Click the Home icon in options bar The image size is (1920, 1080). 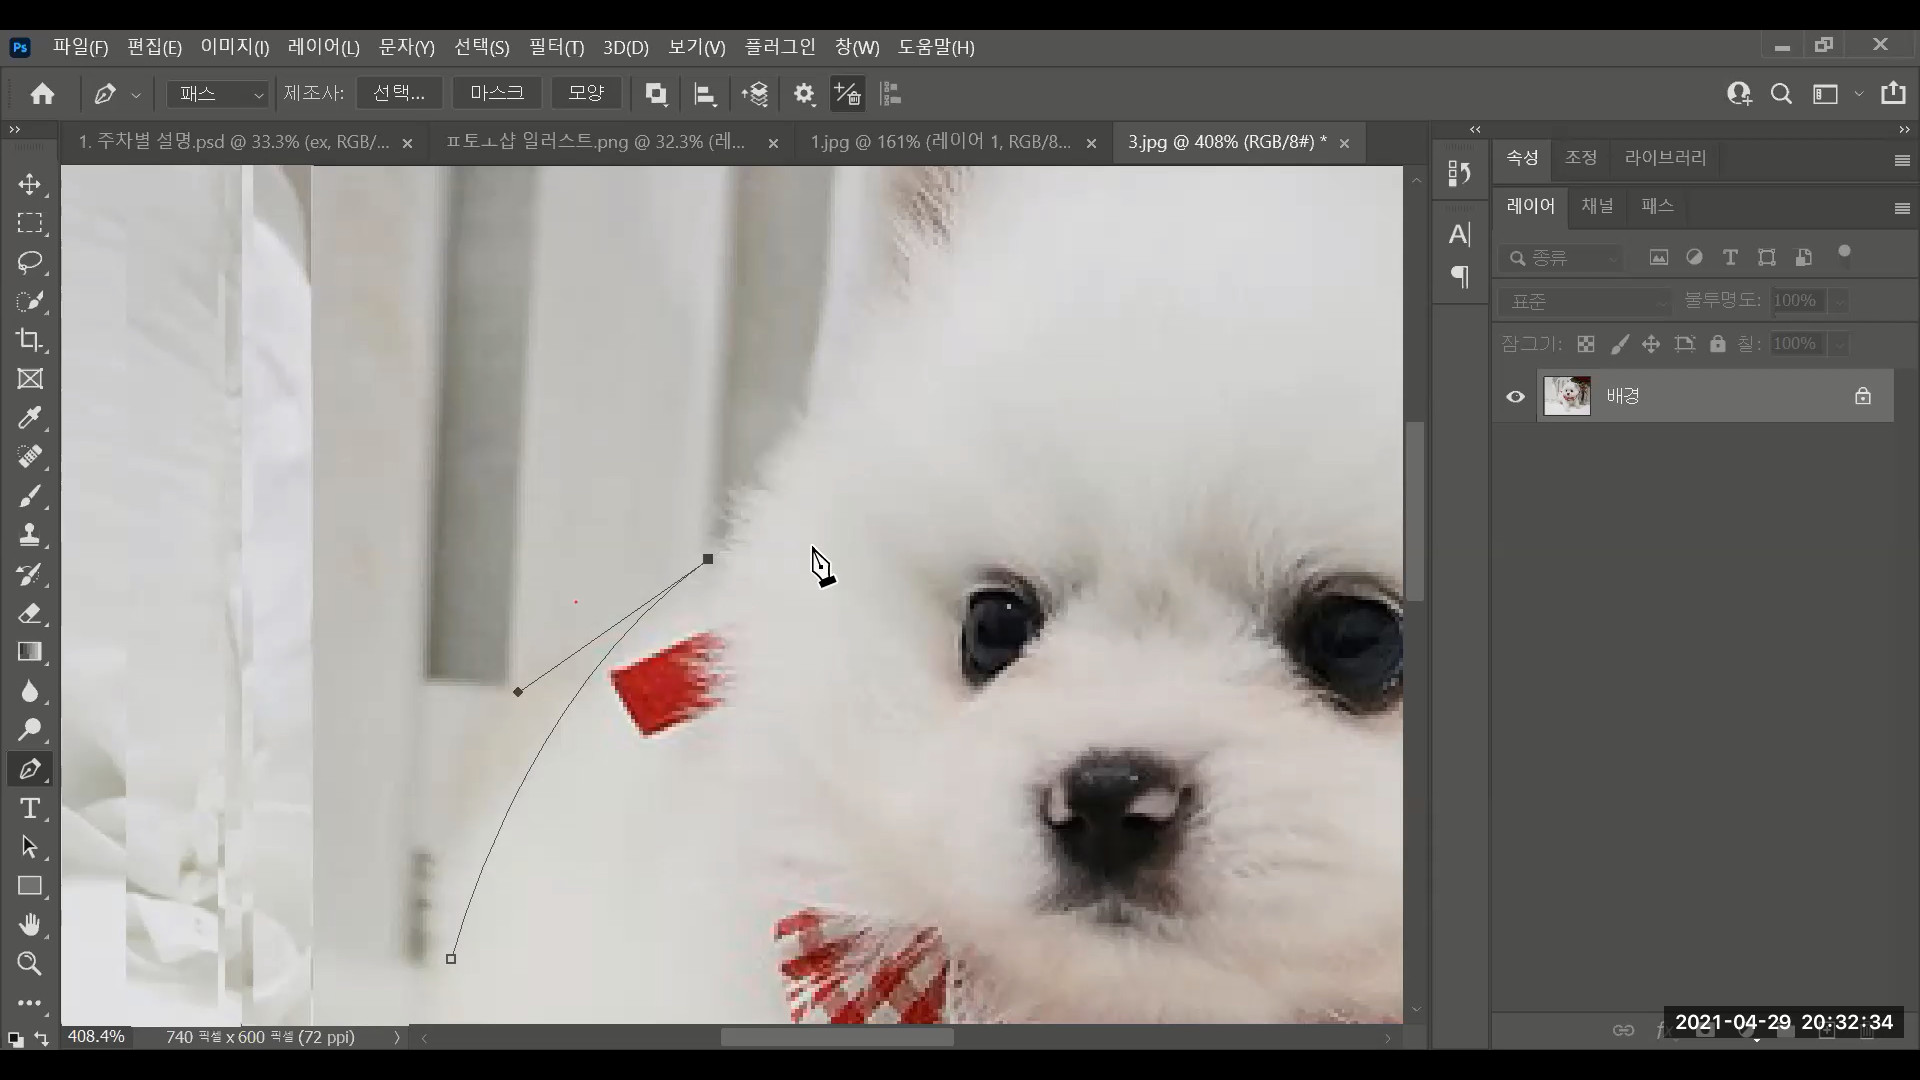click(42, 94)
